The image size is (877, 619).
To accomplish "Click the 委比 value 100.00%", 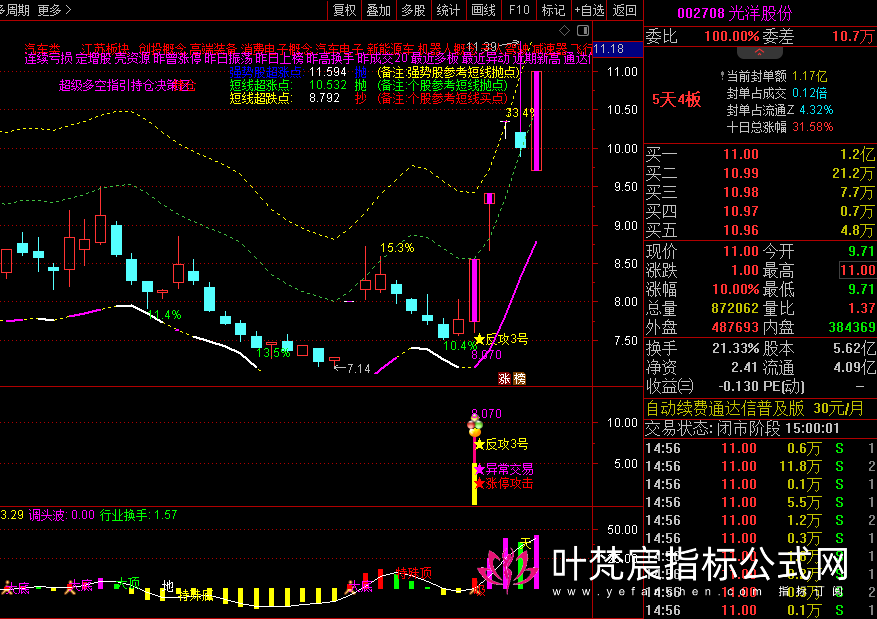I will [732, 37].
